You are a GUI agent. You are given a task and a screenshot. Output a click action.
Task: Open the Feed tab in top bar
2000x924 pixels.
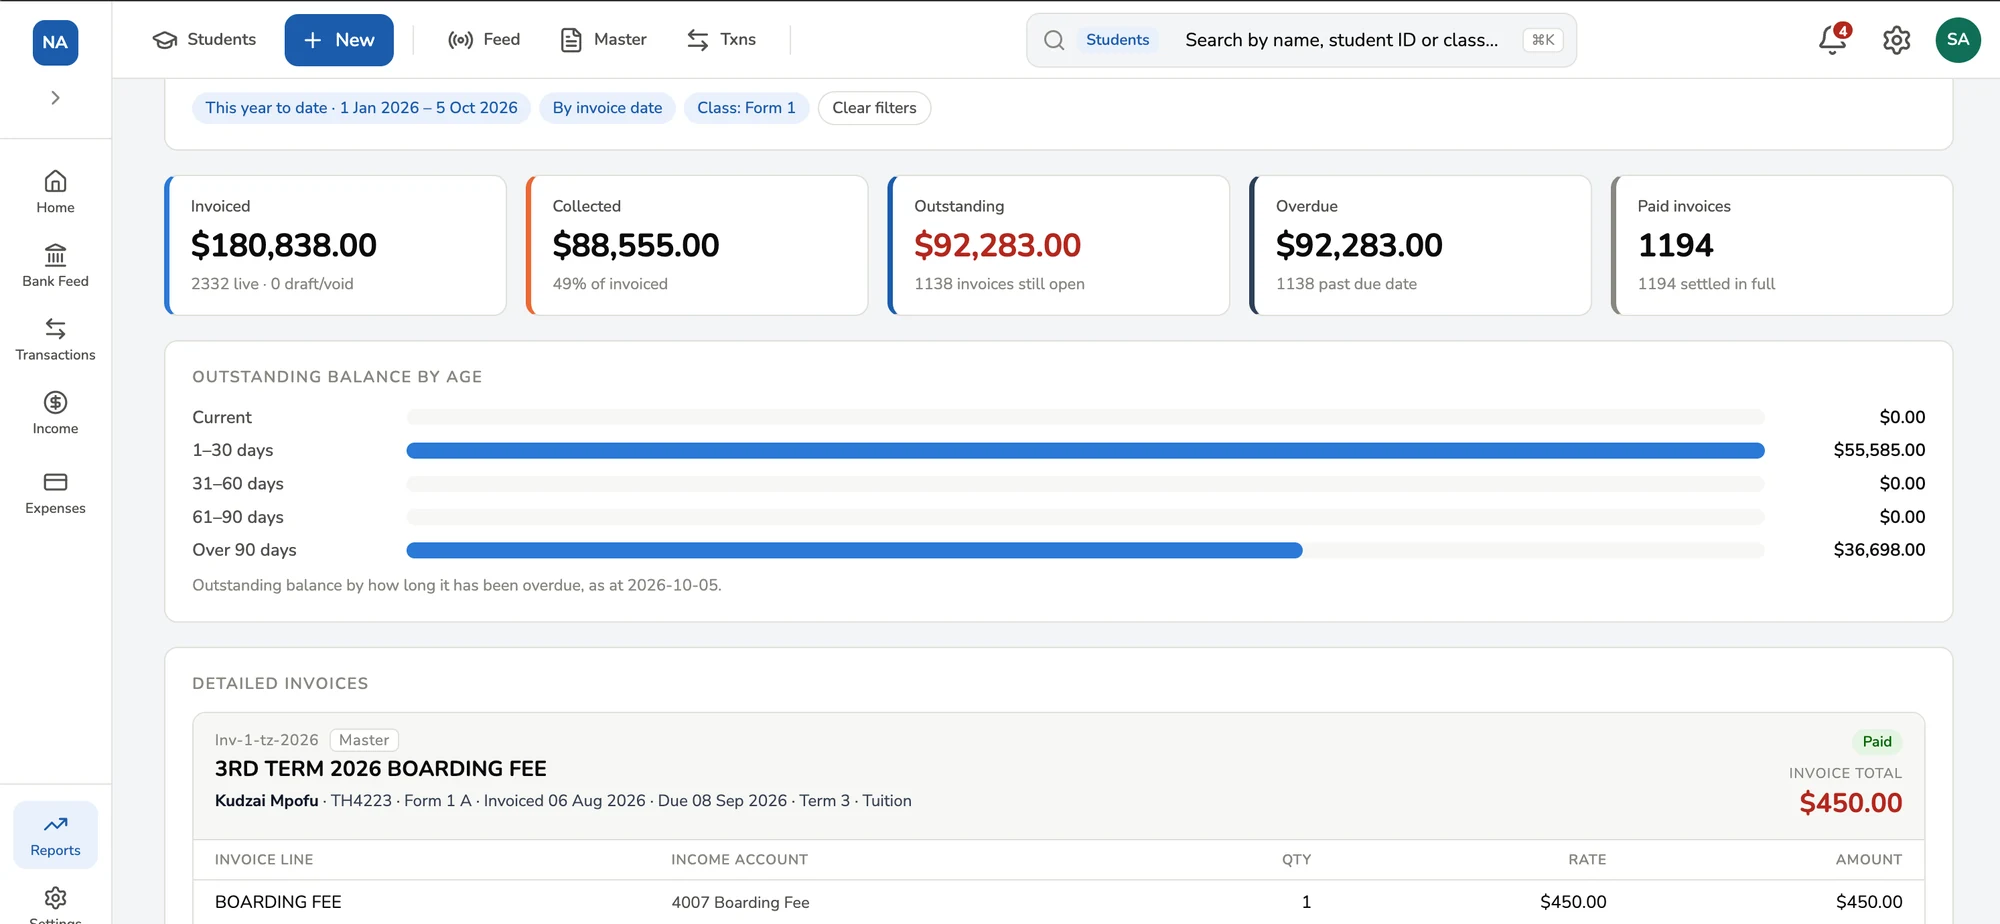[x=484, y=40]
